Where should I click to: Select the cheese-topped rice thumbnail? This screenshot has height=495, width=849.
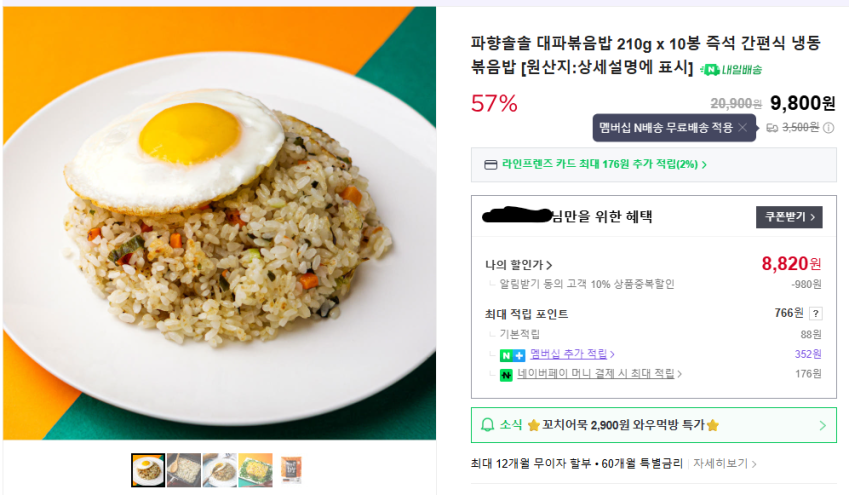point(255,470)
